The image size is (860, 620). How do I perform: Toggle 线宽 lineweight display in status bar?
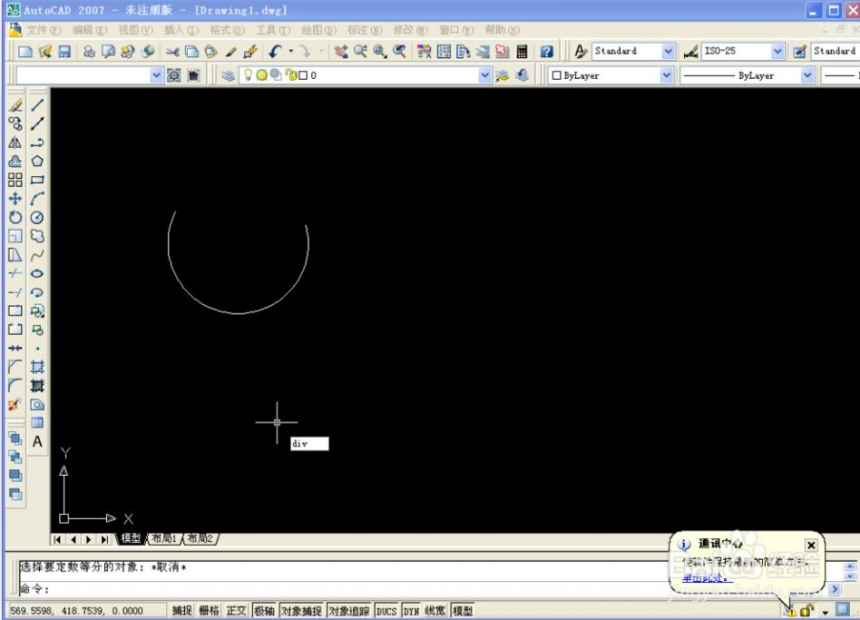(x=435, y=611)
